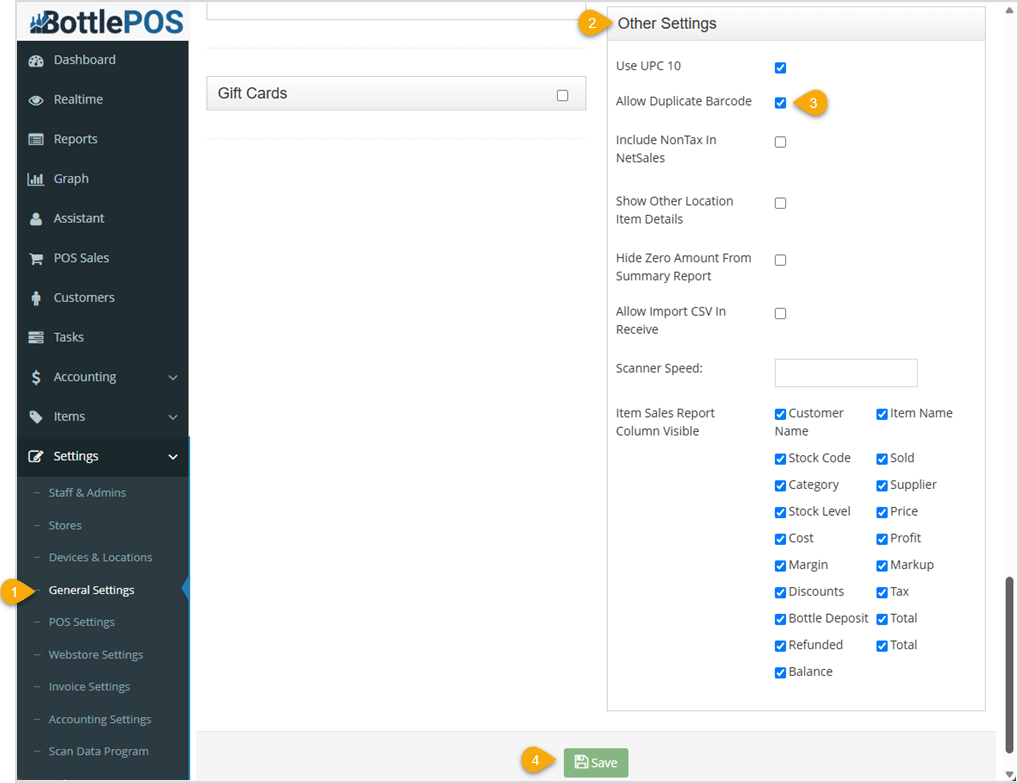Open Webstore Settings
1019x783 pixels.
[96, 654]
